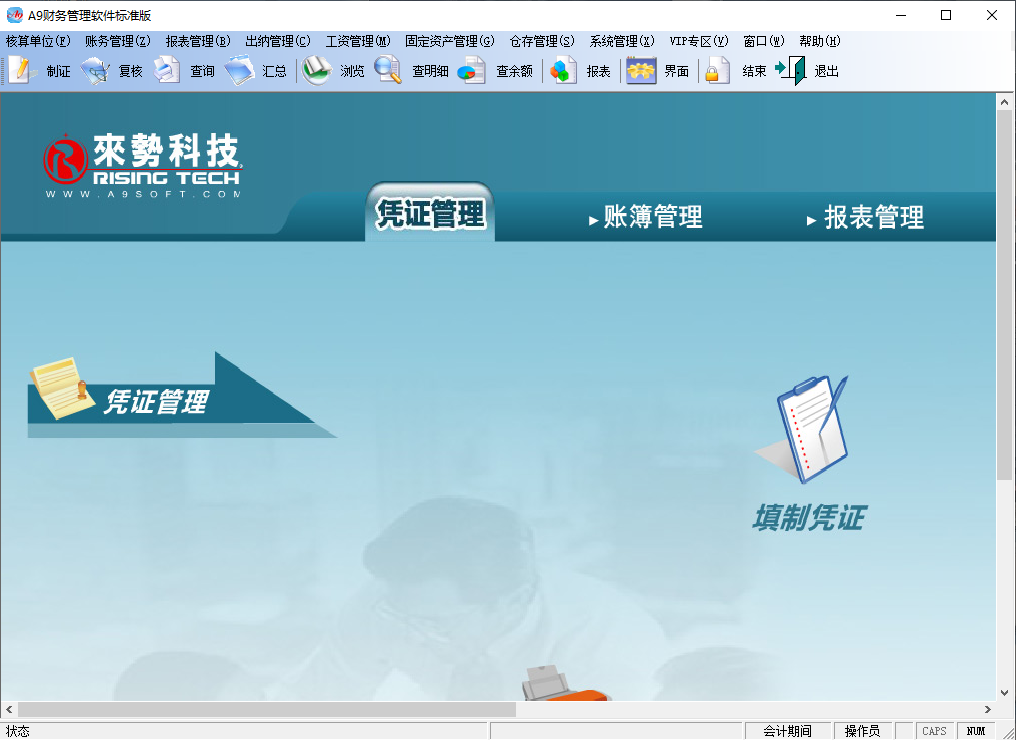
Task: Switch to the 报表管理 tab
Action: pyautogui.click(x=866, y=218)
